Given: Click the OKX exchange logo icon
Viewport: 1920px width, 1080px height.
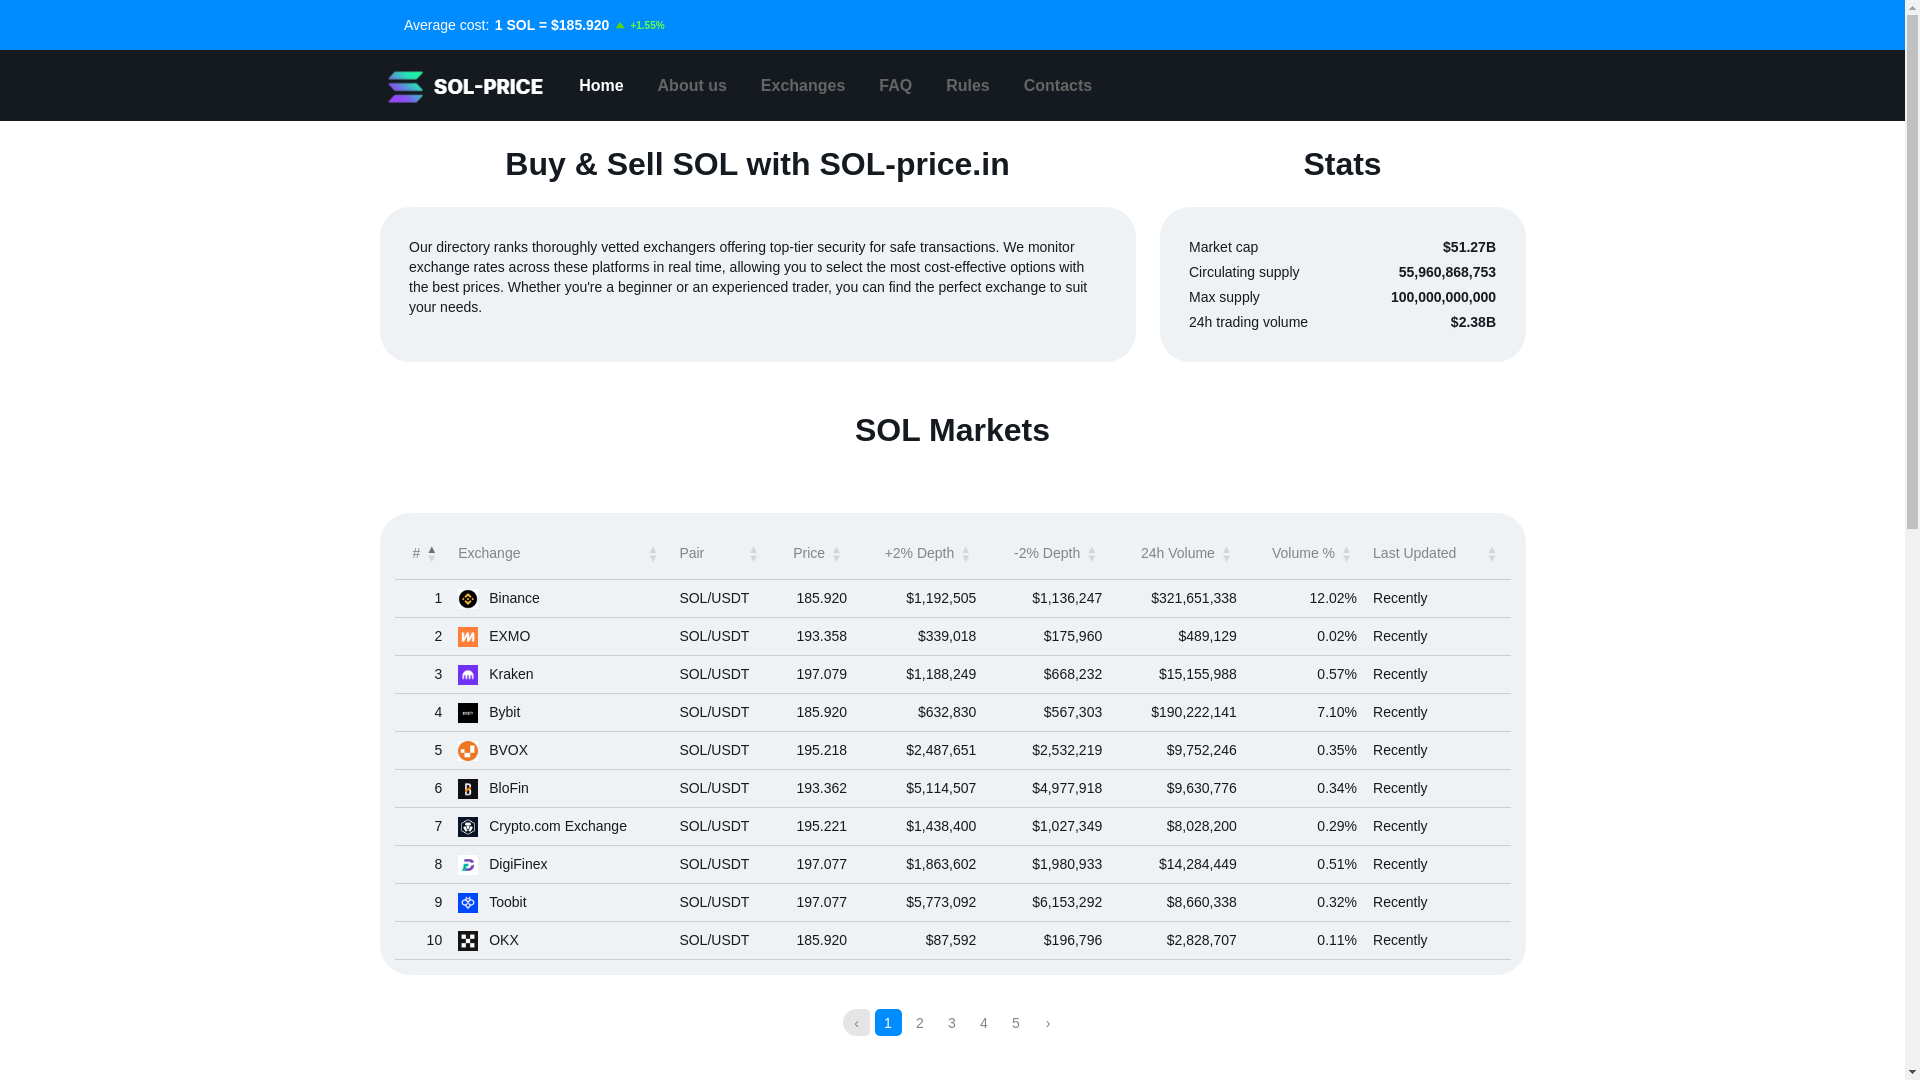Looking at the screenshot, I should point(468,941).
